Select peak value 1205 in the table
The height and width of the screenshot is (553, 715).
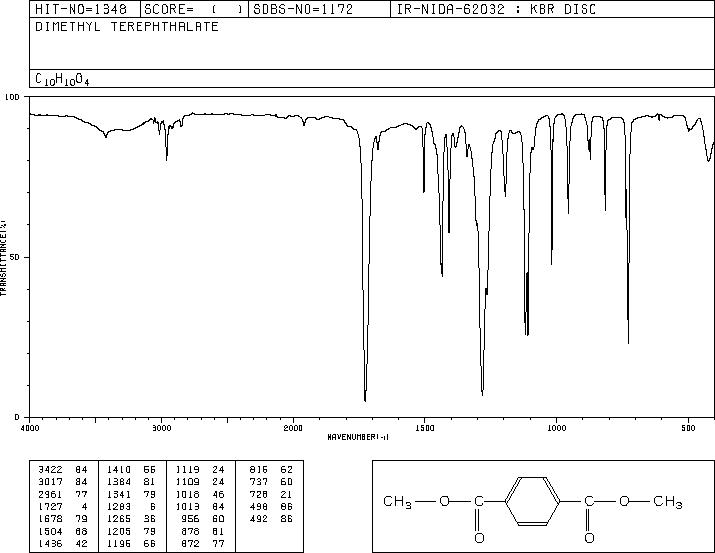pos(119,531)
